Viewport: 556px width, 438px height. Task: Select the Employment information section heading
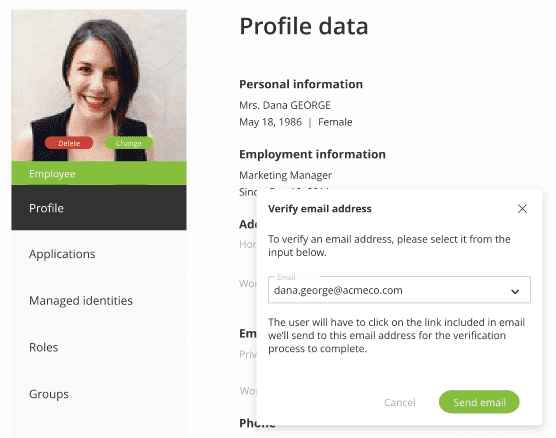pyautogui.click(x=312, y=154)
